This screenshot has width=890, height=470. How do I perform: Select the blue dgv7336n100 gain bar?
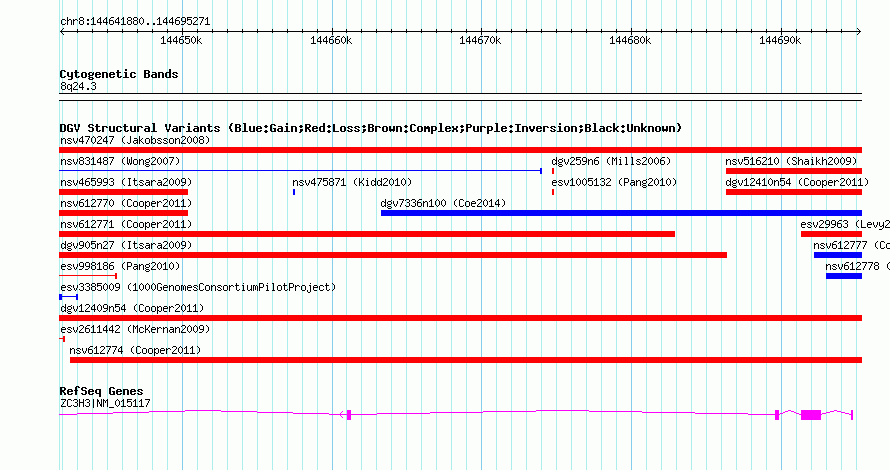(x=622, y=213)
